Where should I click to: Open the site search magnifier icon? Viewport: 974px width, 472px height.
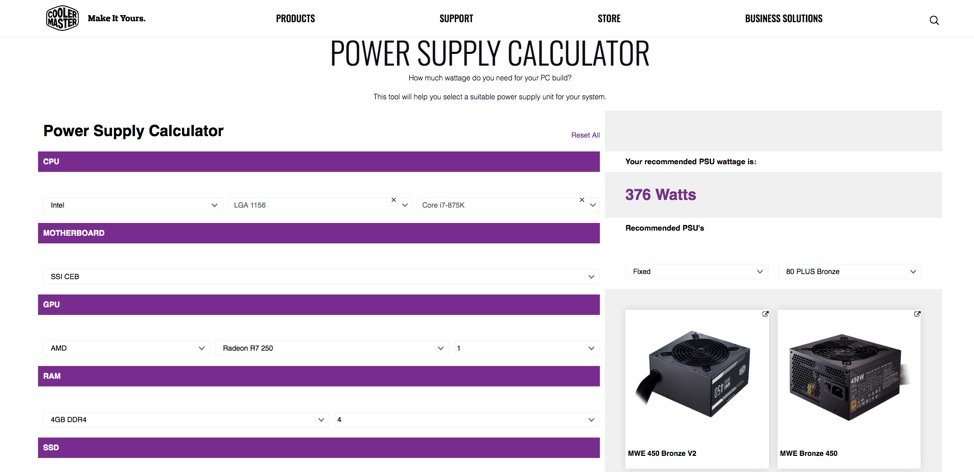tap(934, 20)
